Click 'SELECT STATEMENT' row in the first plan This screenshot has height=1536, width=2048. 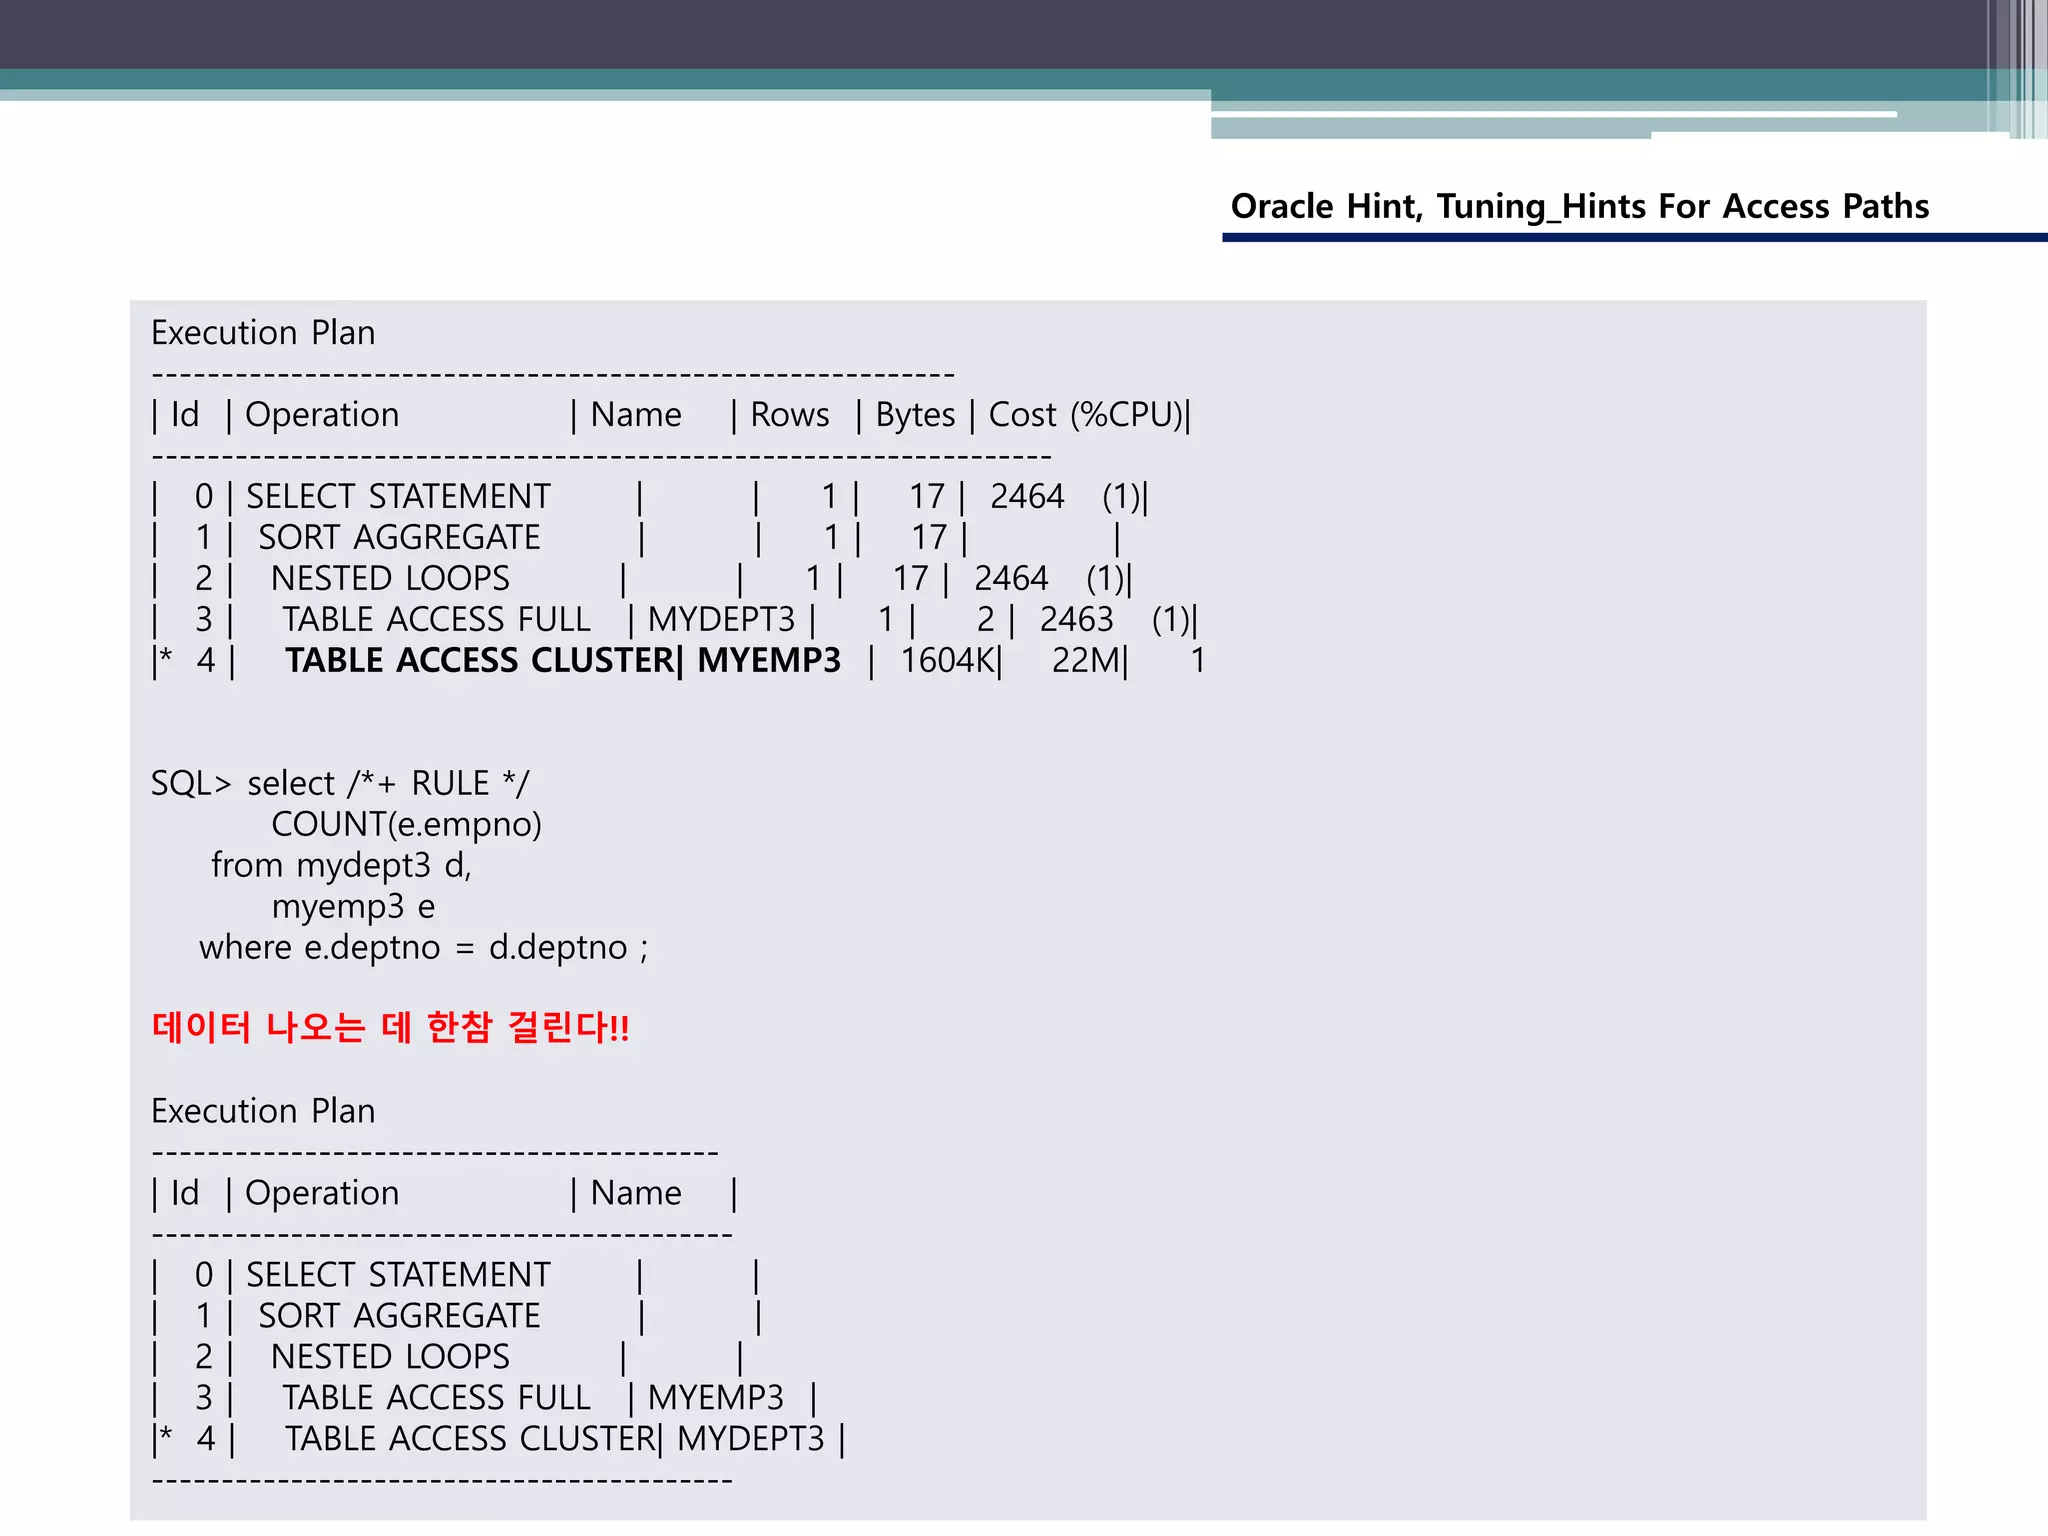coord(398,497)
